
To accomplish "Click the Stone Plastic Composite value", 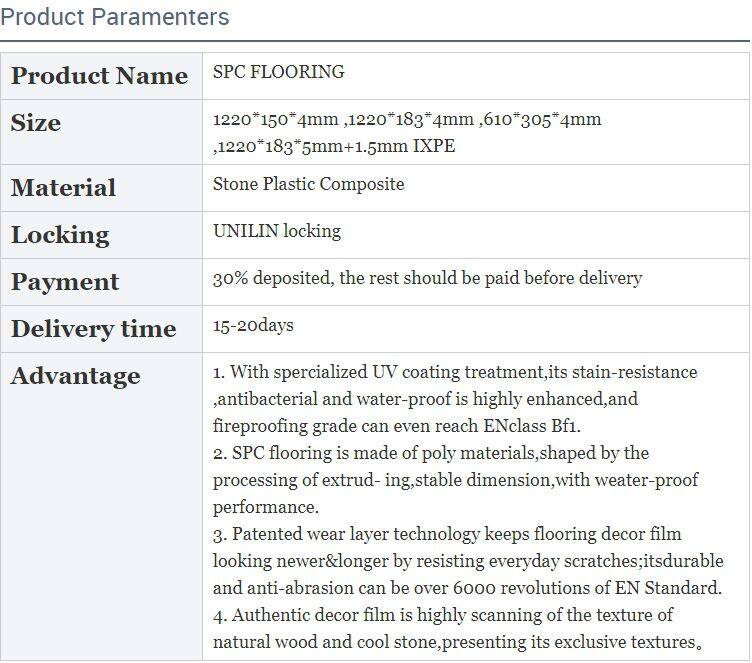I will tap(308, 184).
